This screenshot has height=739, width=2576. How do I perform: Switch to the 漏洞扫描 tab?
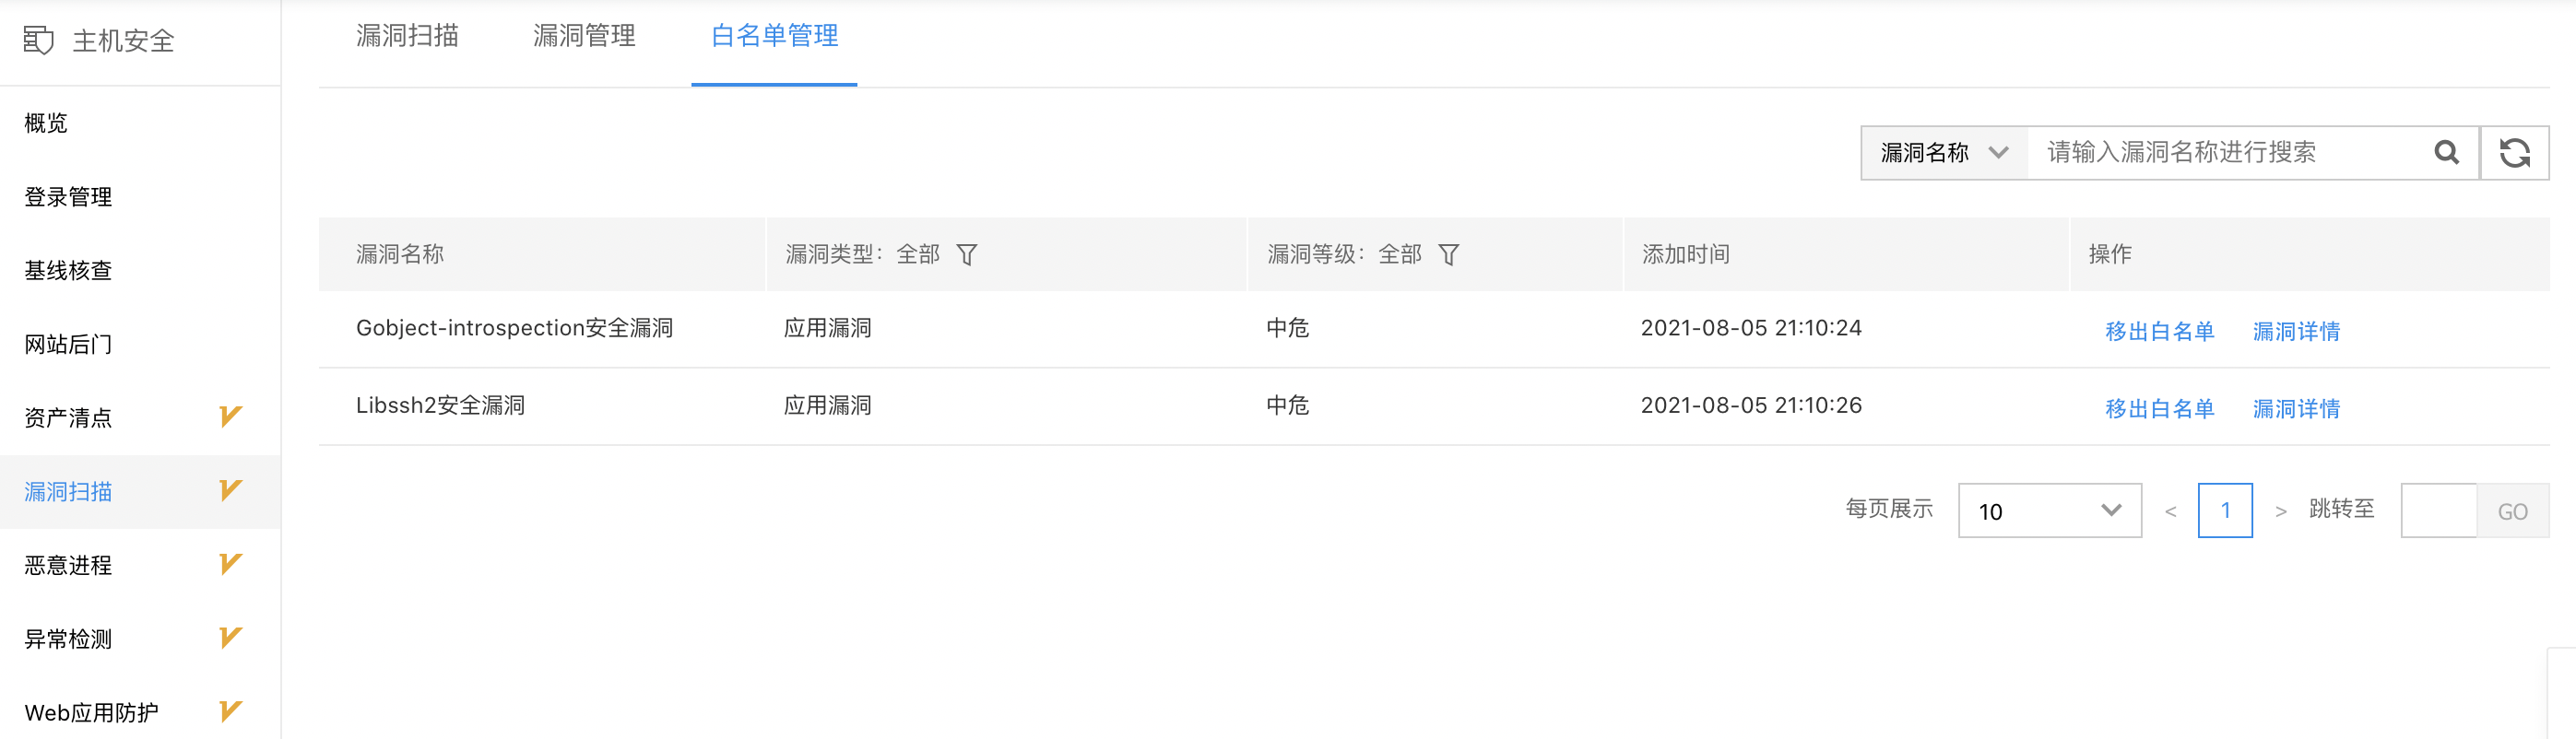(407, 36)
